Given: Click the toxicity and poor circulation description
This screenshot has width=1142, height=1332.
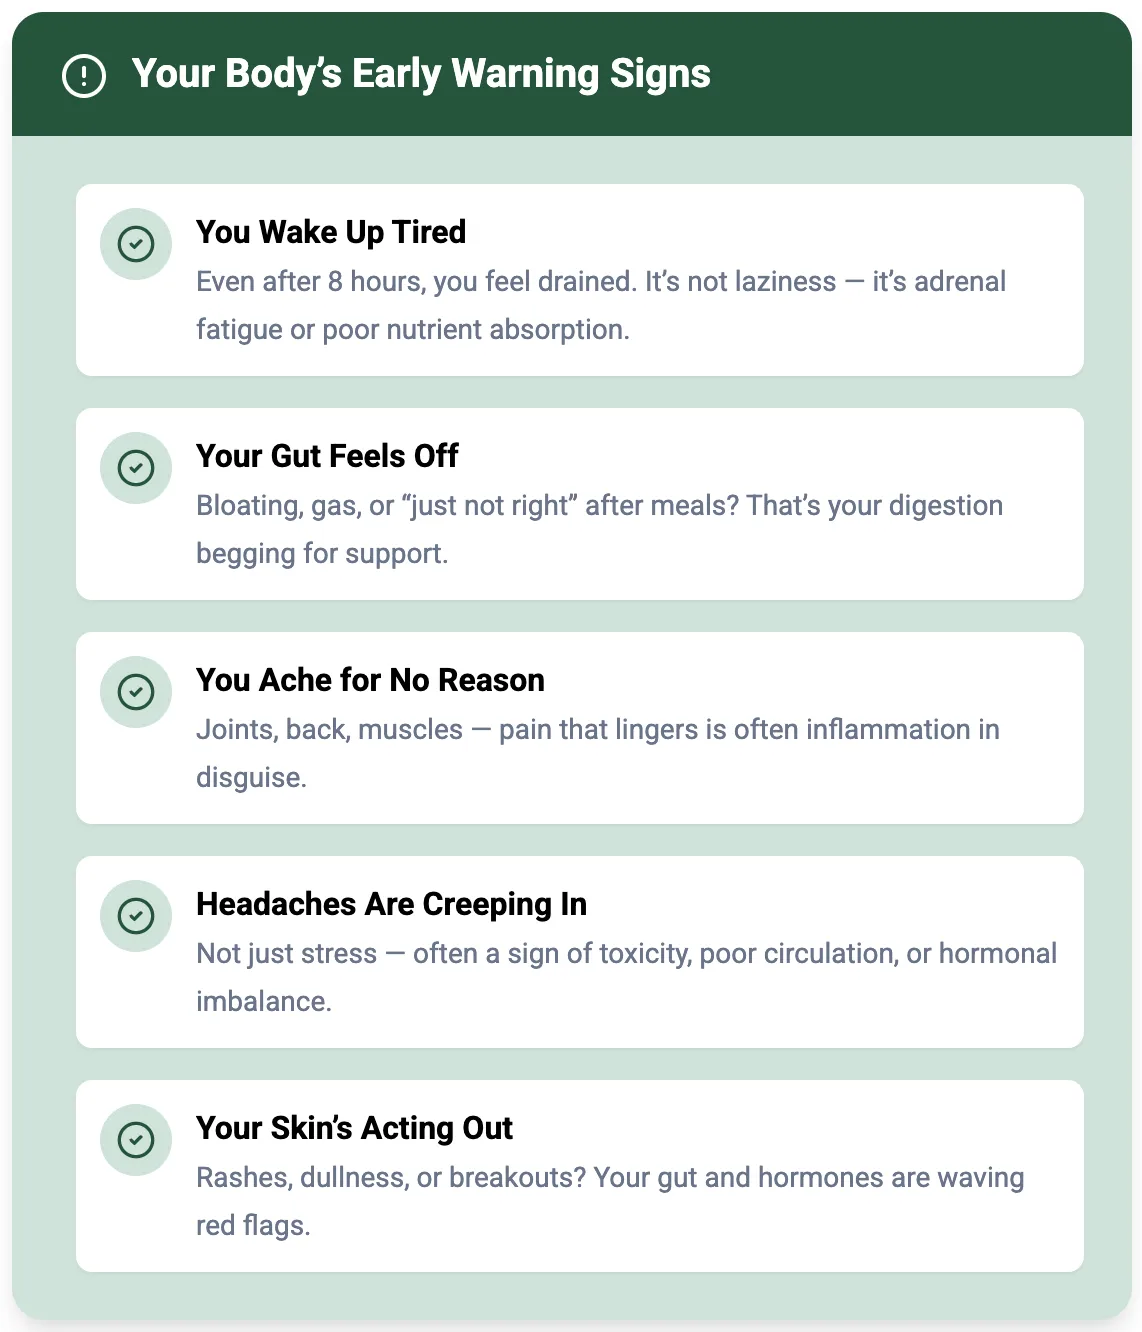Looking at the screenshot, I should [x=626, y=977].
